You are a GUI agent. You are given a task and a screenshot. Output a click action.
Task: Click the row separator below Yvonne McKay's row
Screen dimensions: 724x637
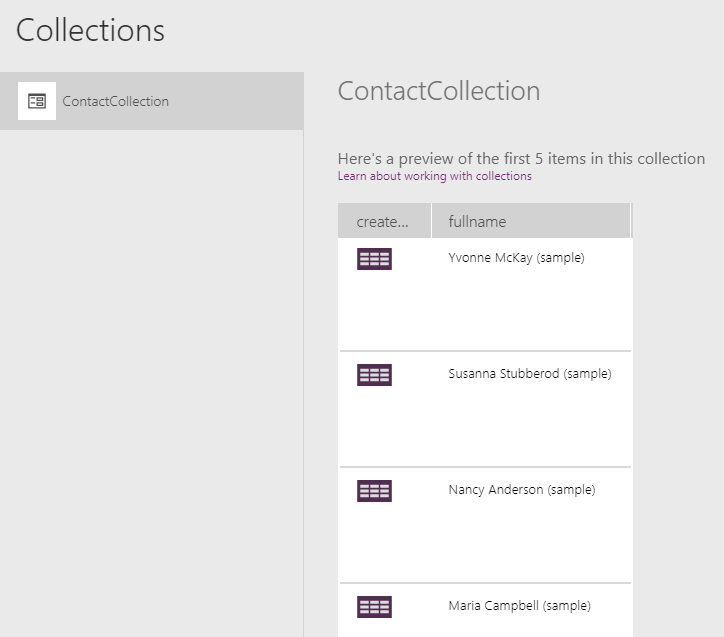point(485,351)
